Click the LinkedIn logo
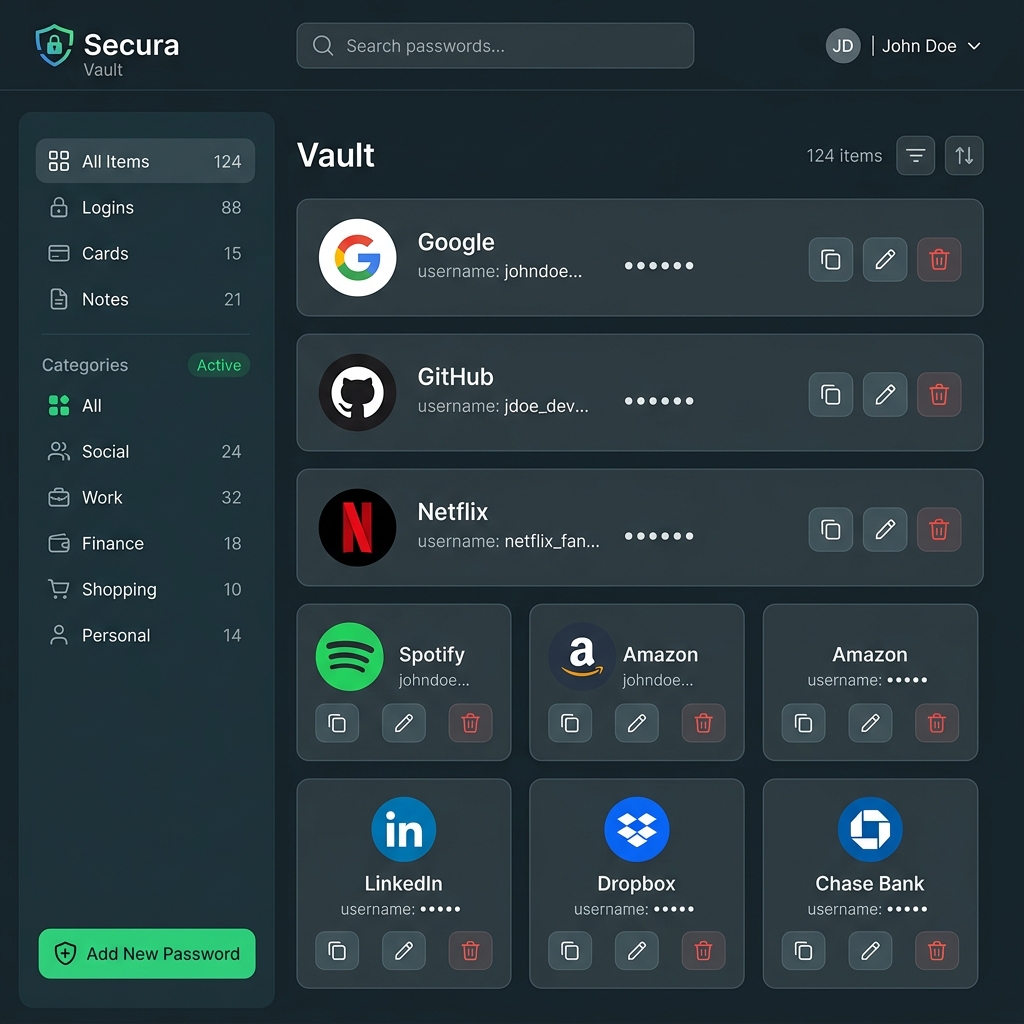Screen dimensions: 1024x1024 (404, 829)
